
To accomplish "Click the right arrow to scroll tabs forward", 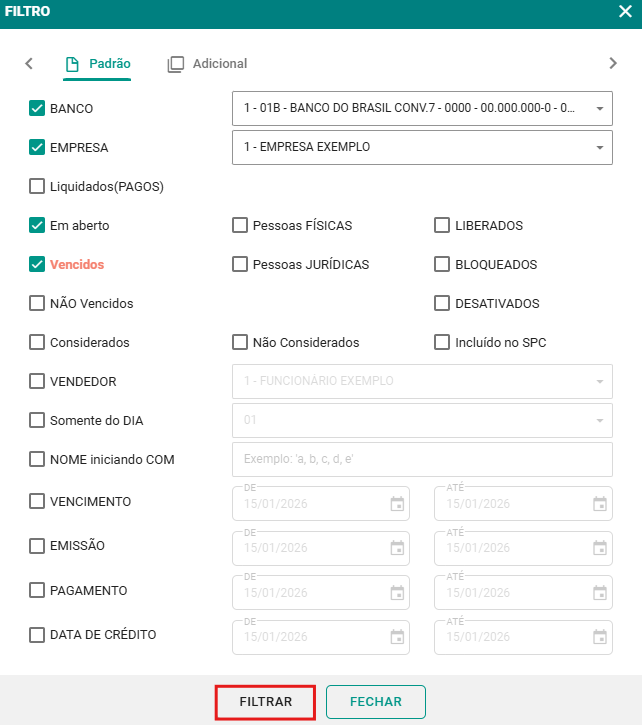I will coord(613,63).
